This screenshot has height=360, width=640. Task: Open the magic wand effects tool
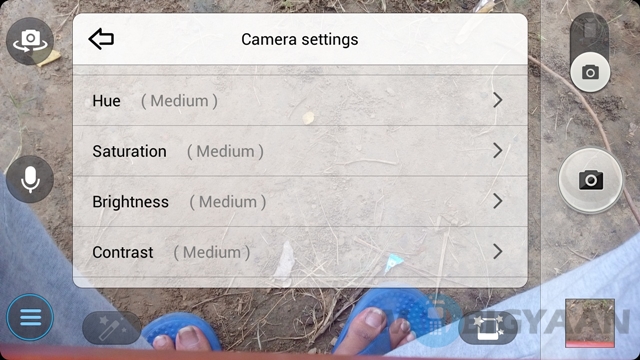coord(112,327)
